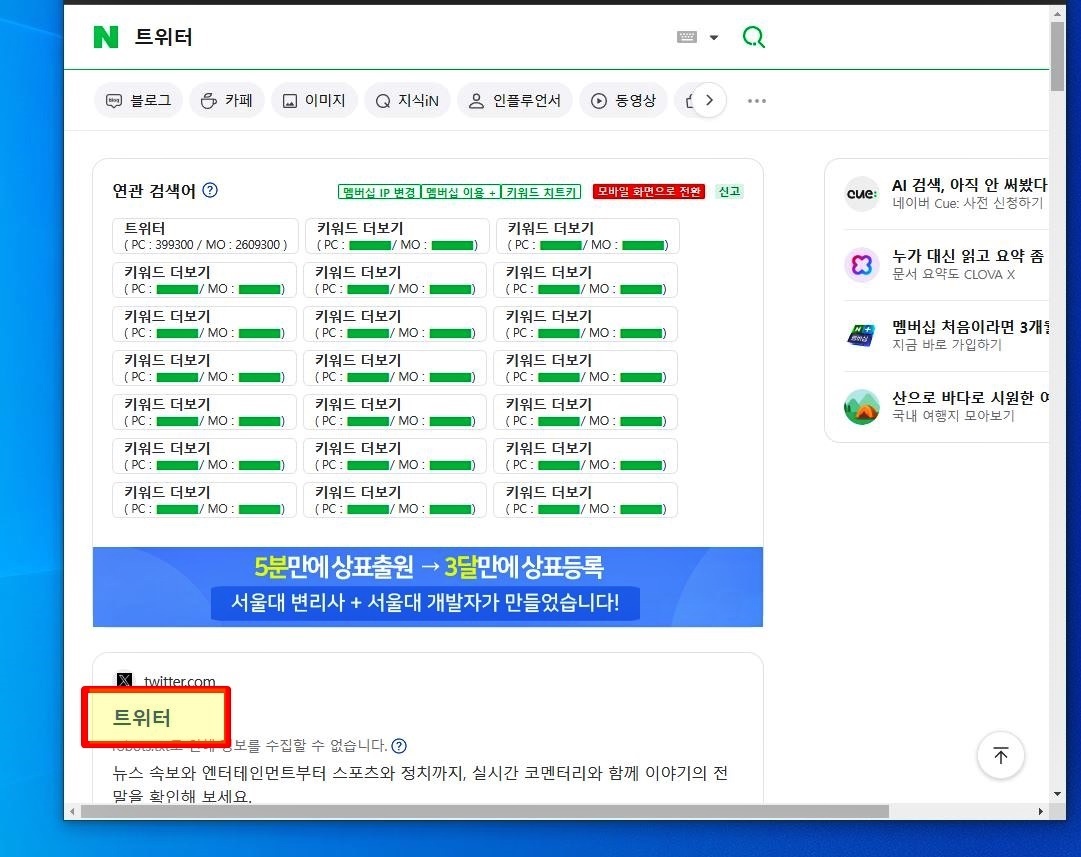
Task: Expand the keyboard input dropdown arrow
Action: [x=714, y=37]
